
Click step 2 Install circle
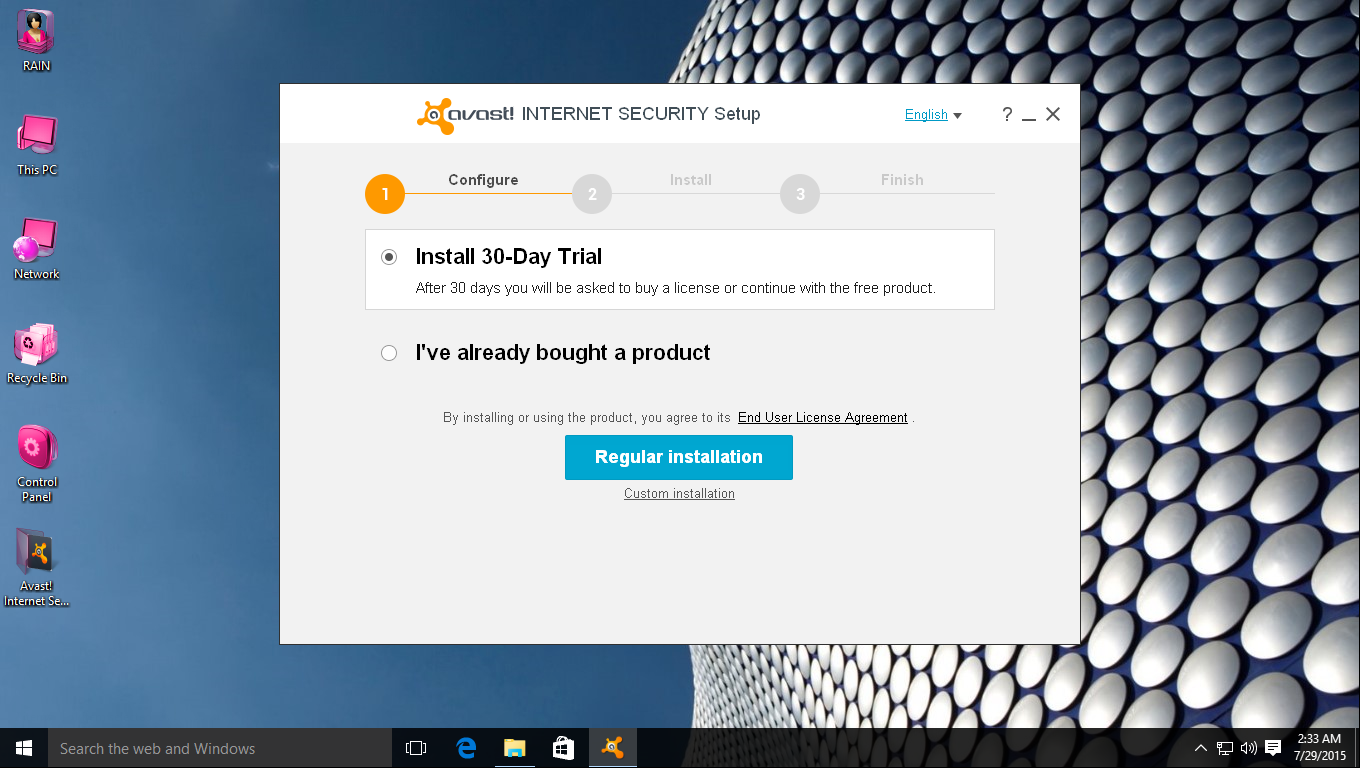(x=592, y=194)
